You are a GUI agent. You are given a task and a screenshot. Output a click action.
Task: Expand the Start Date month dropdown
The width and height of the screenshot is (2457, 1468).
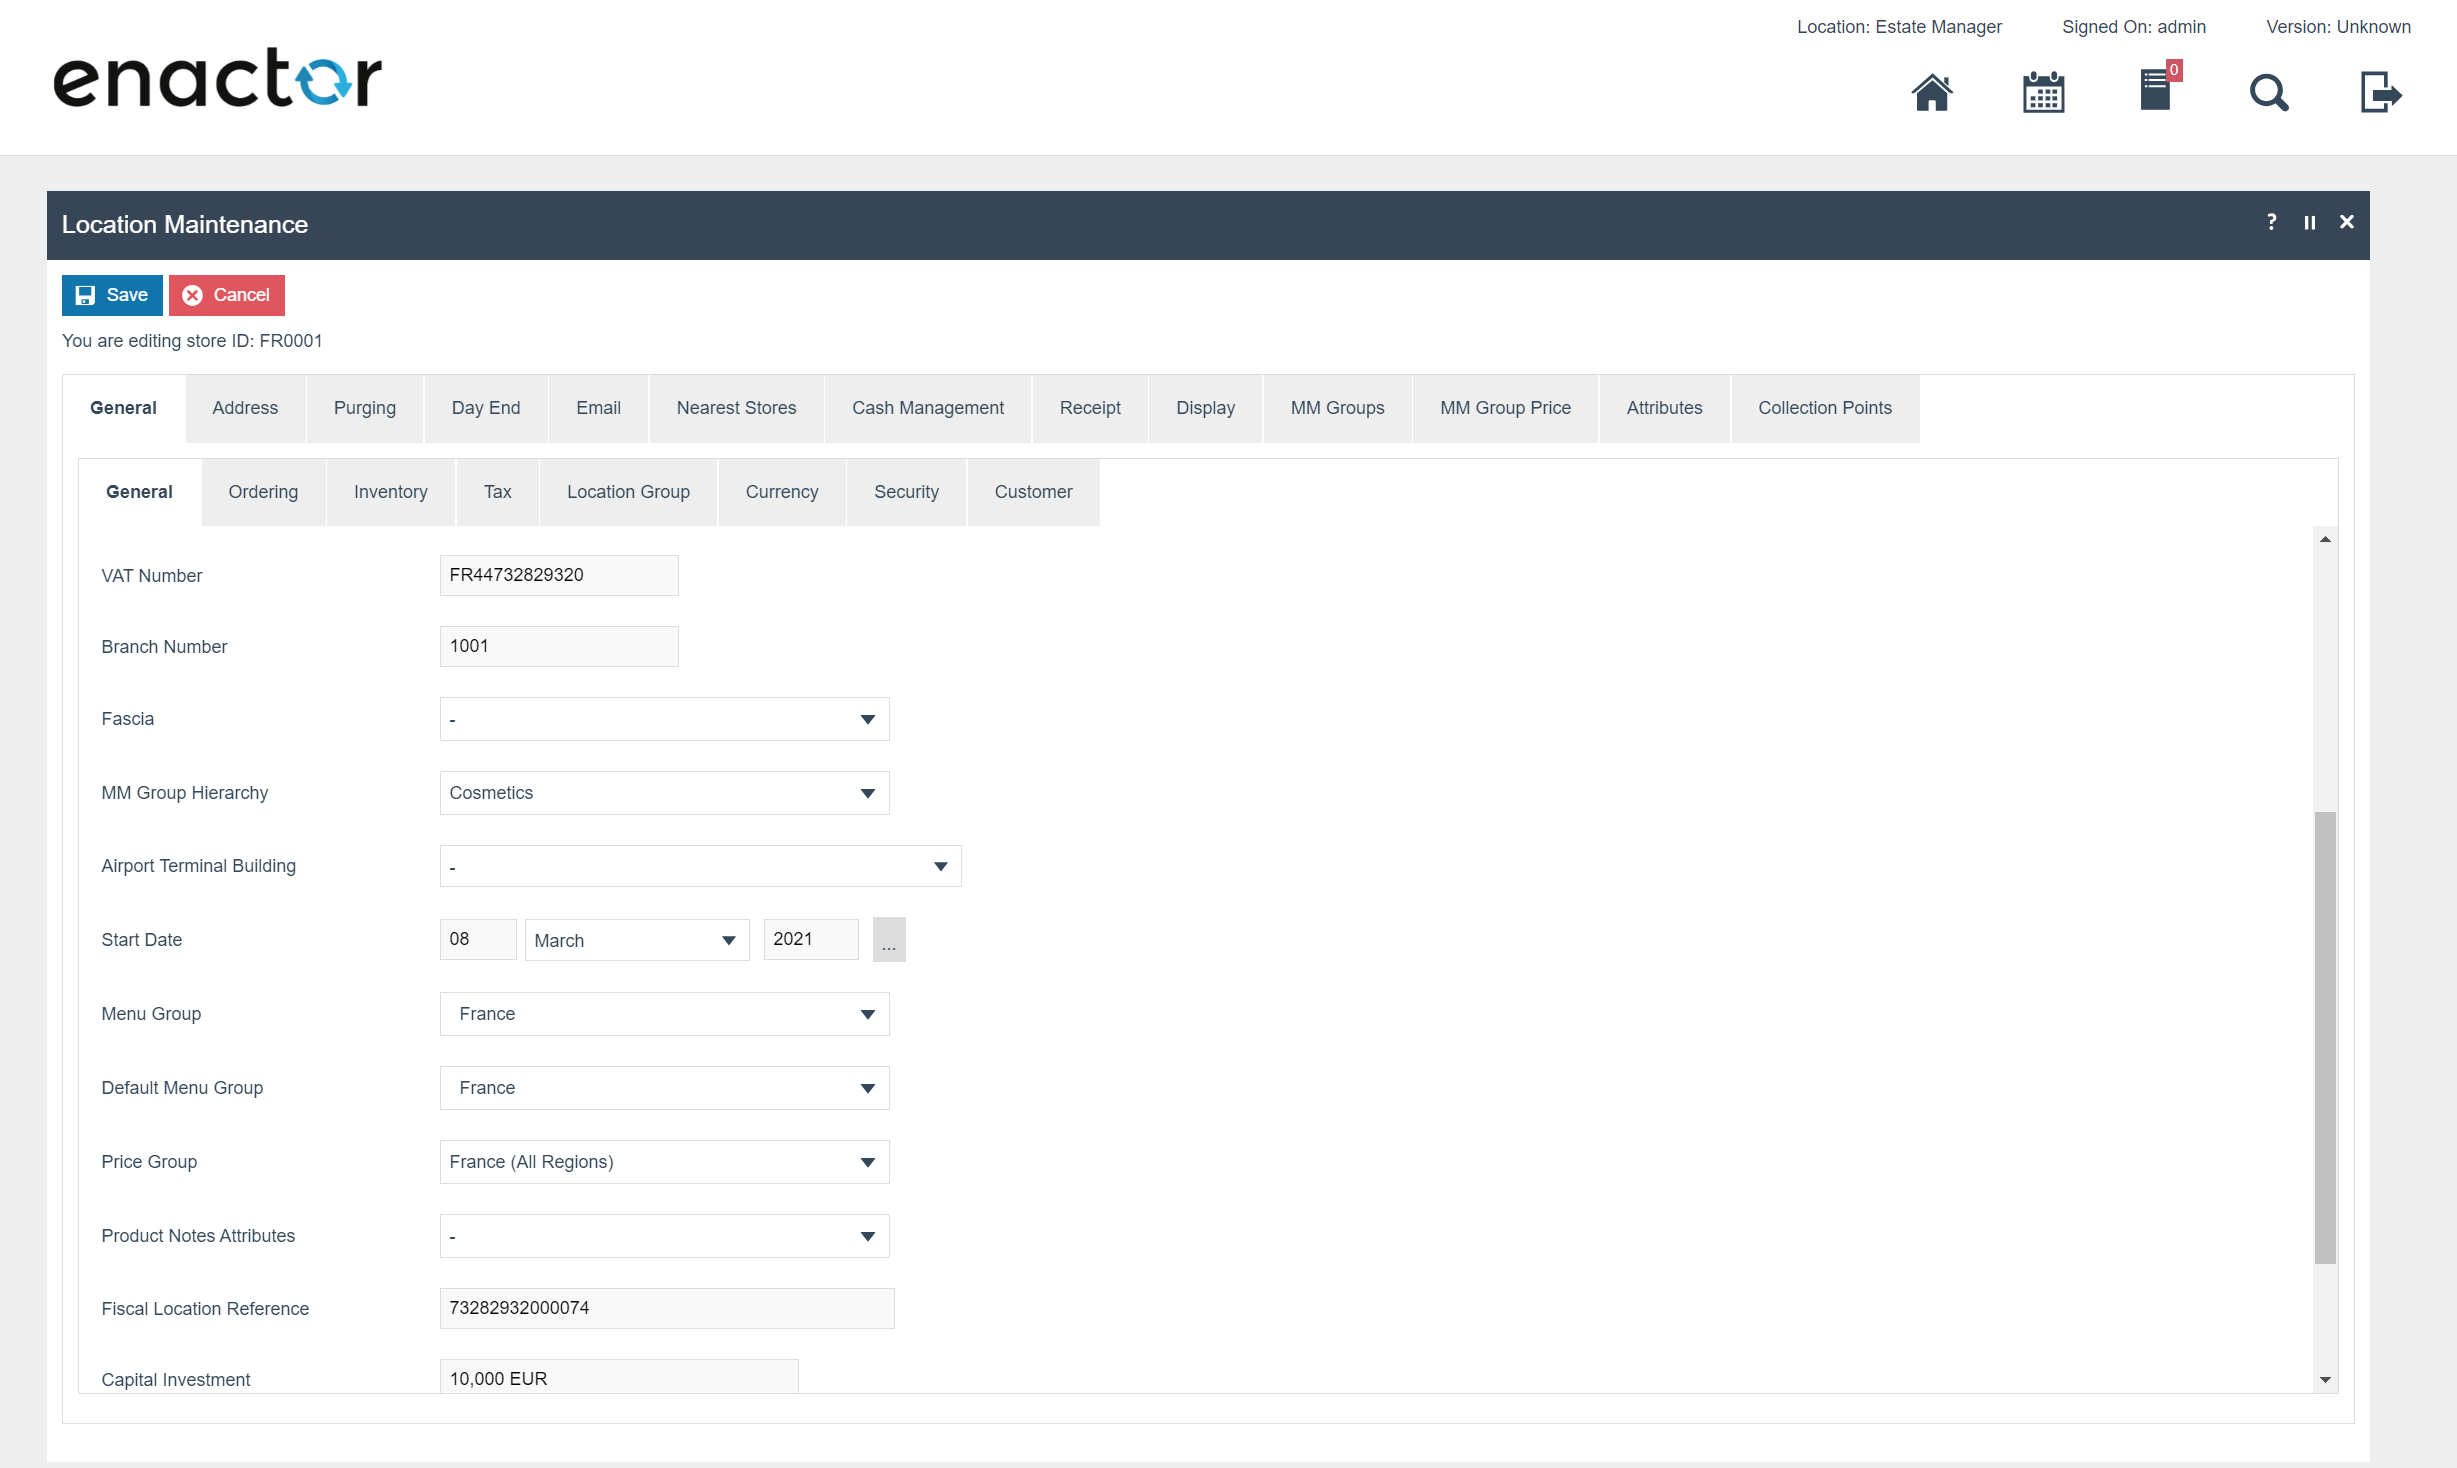point(636,940)
